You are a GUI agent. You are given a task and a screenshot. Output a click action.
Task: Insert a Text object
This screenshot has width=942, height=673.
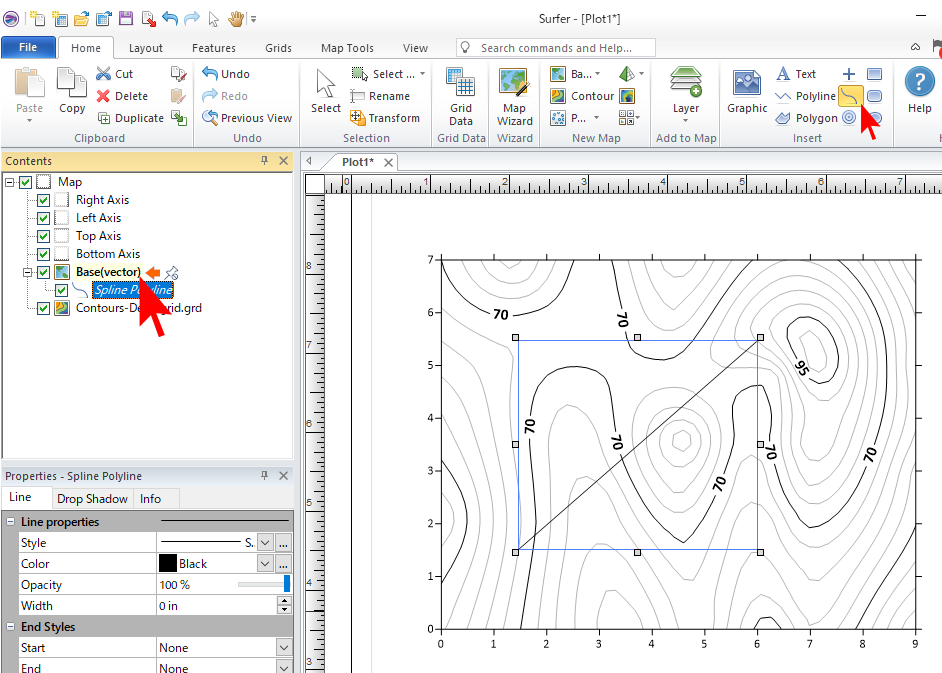point(796,74)
